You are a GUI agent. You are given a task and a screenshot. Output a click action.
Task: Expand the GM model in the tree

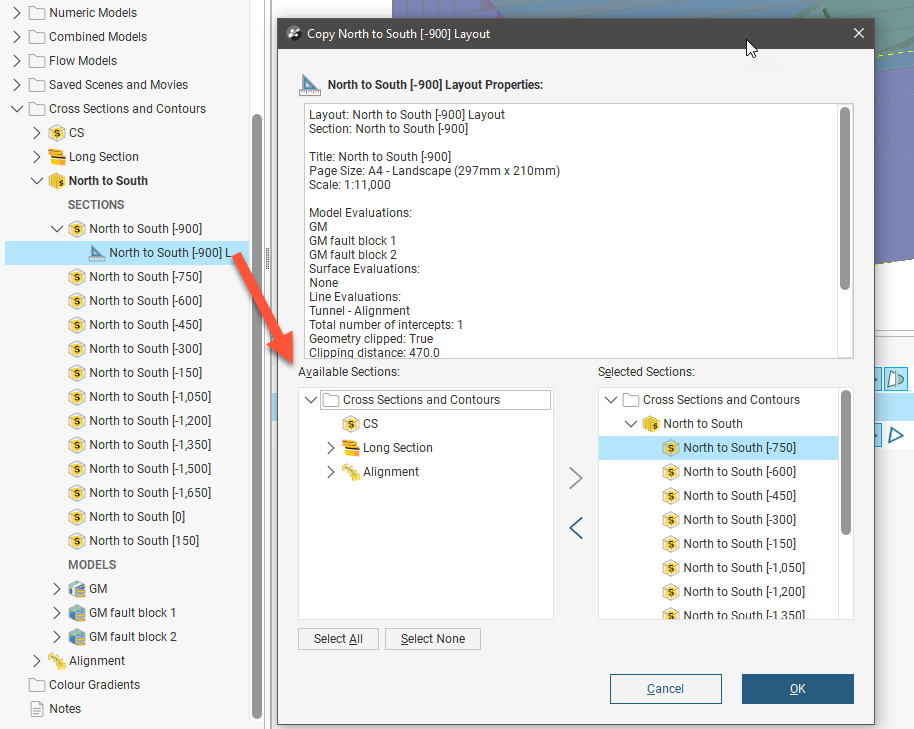click(57, 589)
